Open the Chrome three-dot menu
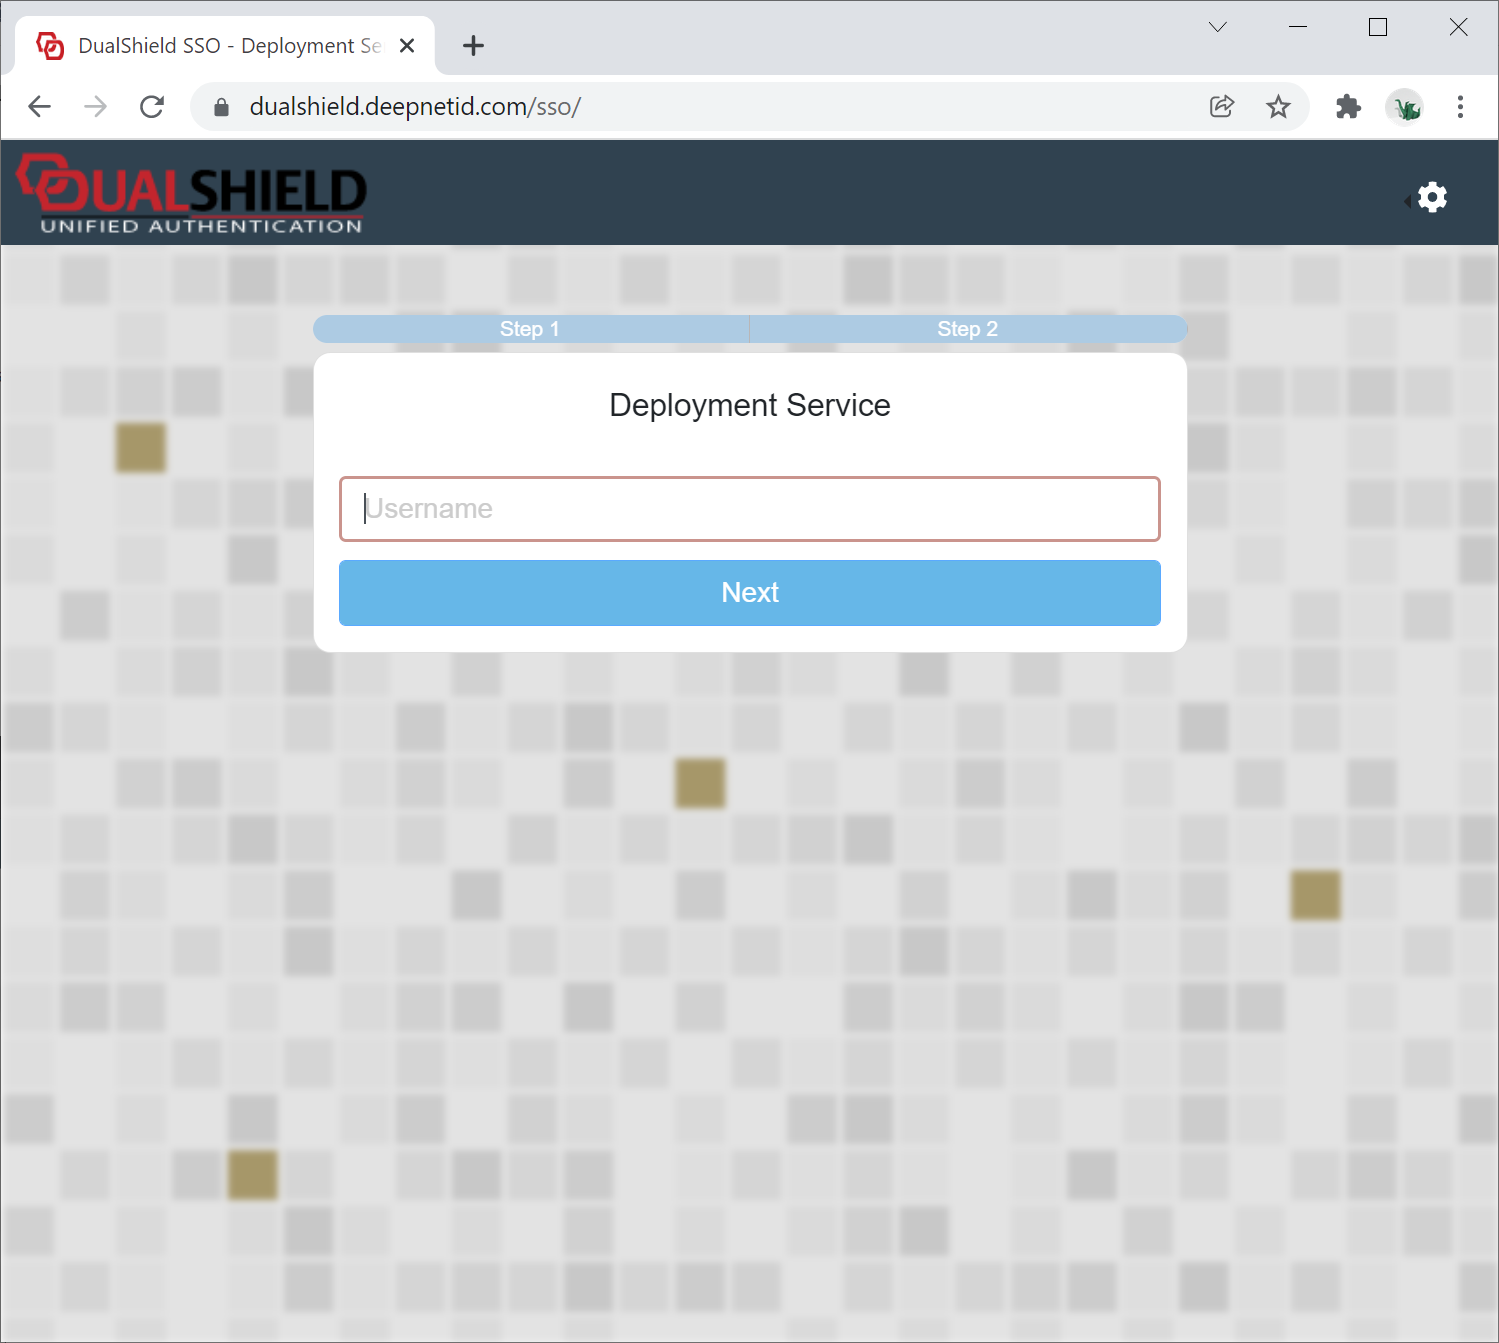 [1460, 107]
